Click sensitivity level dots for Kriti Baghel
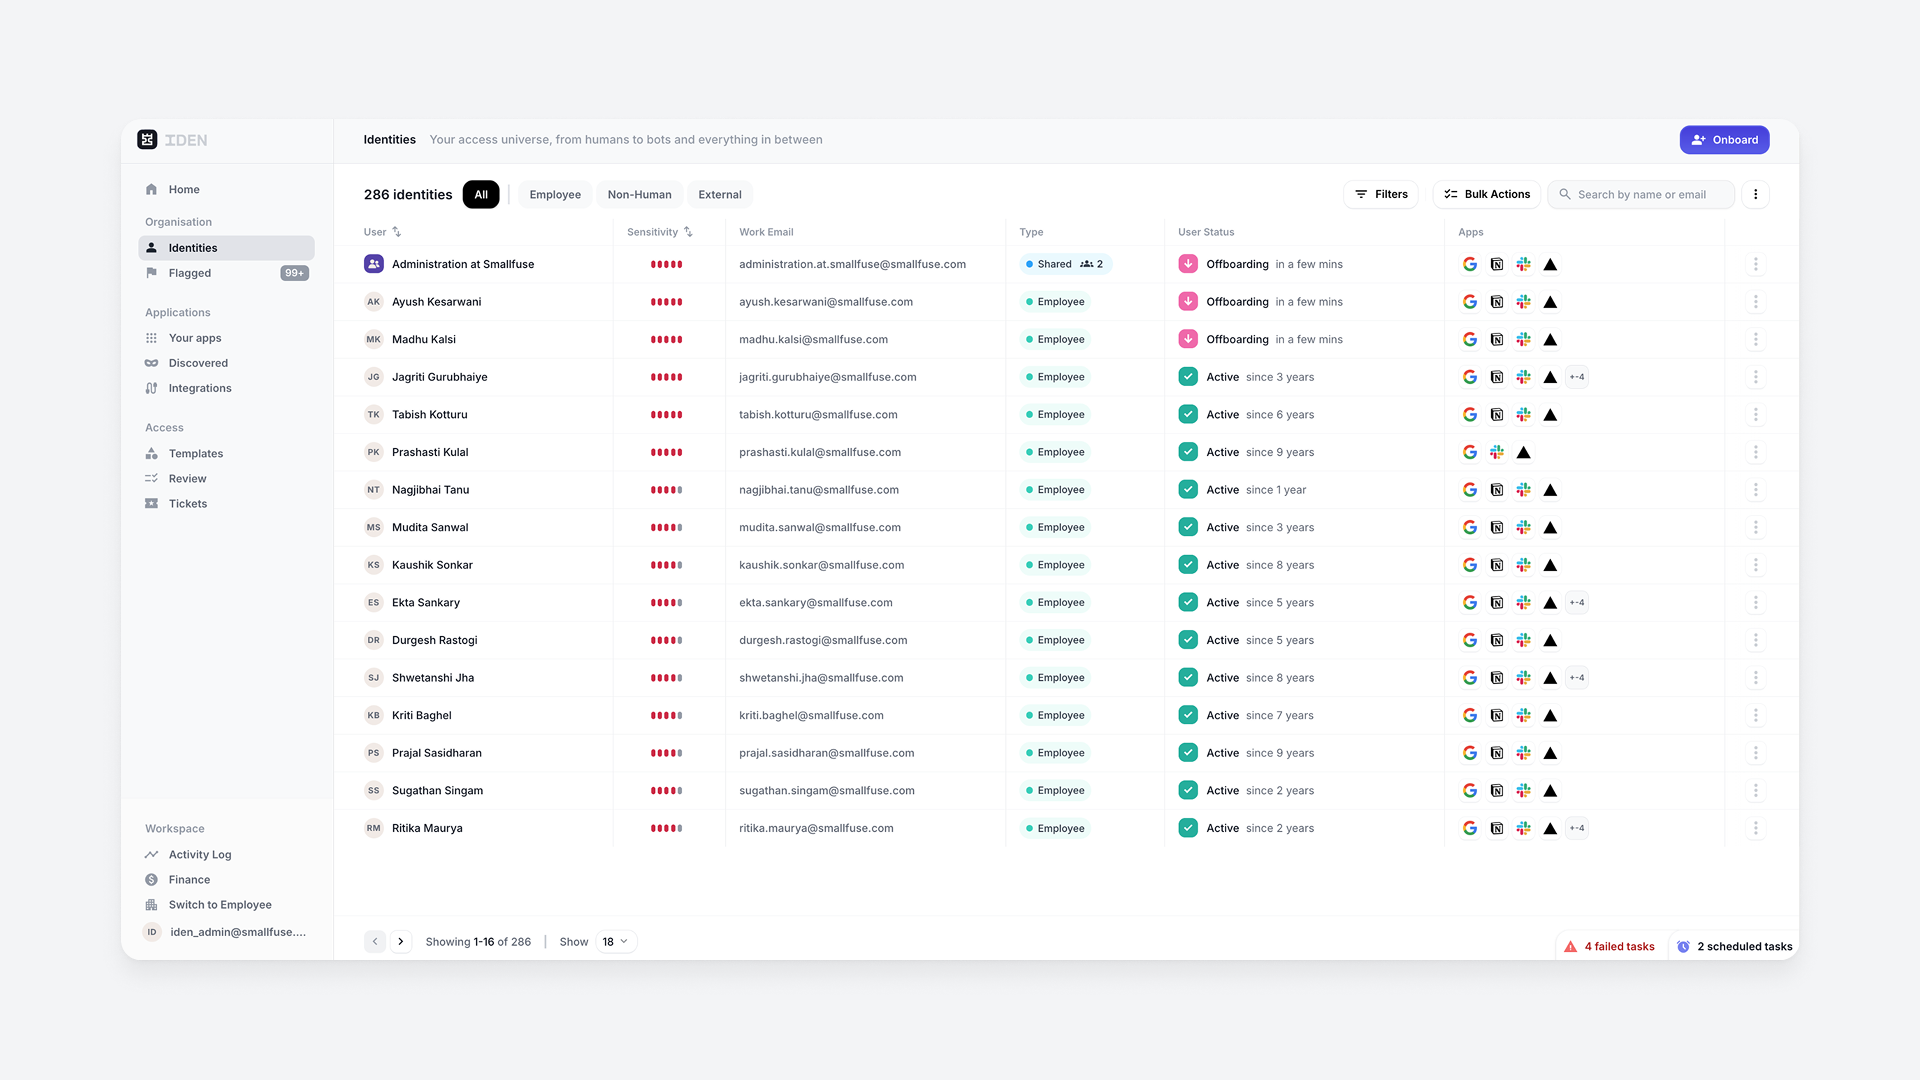The height and width of the screenshot is (1080, 1920). tap(666, 716)
